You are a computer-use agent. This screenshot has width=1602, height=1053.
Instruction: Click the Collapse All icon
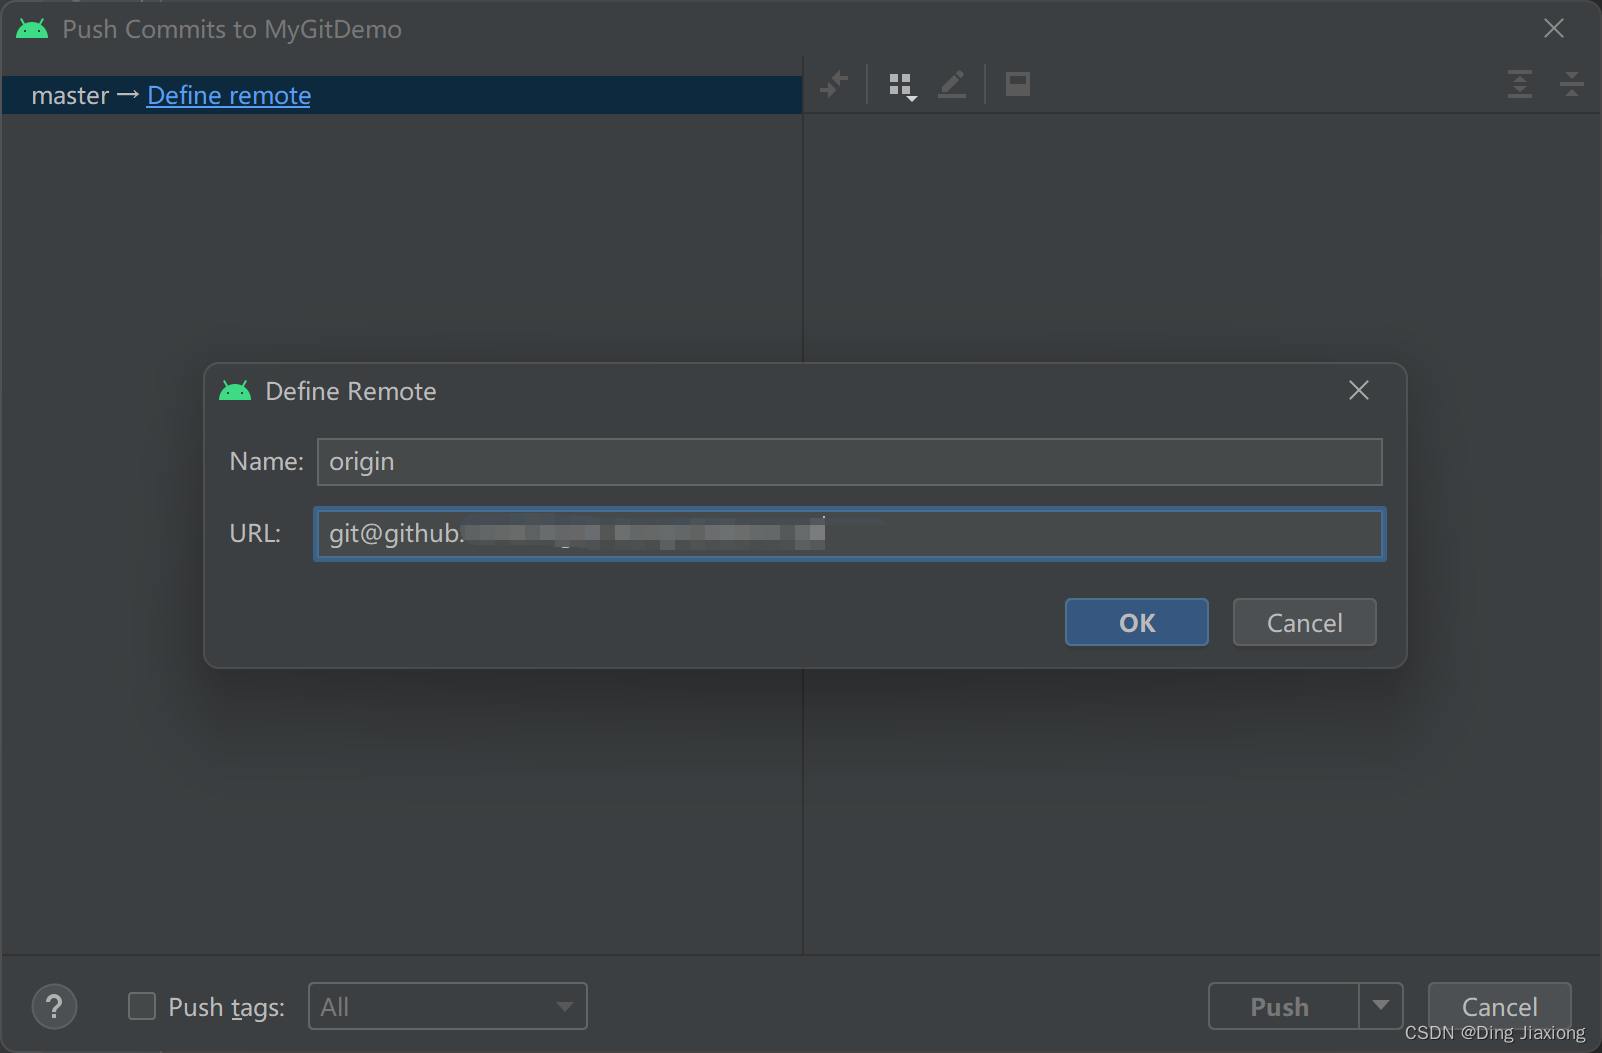pyautogui.click(x=1572, y=84)
